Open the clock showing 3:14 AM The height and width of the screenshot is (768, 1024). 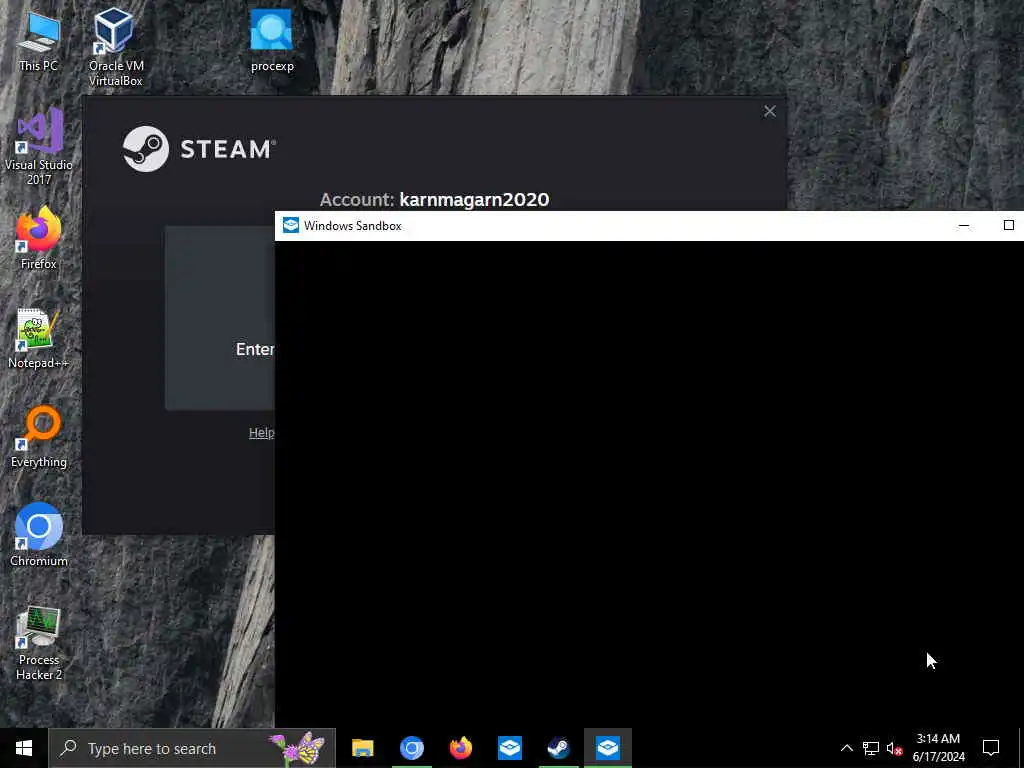click(x=938, y=748)
